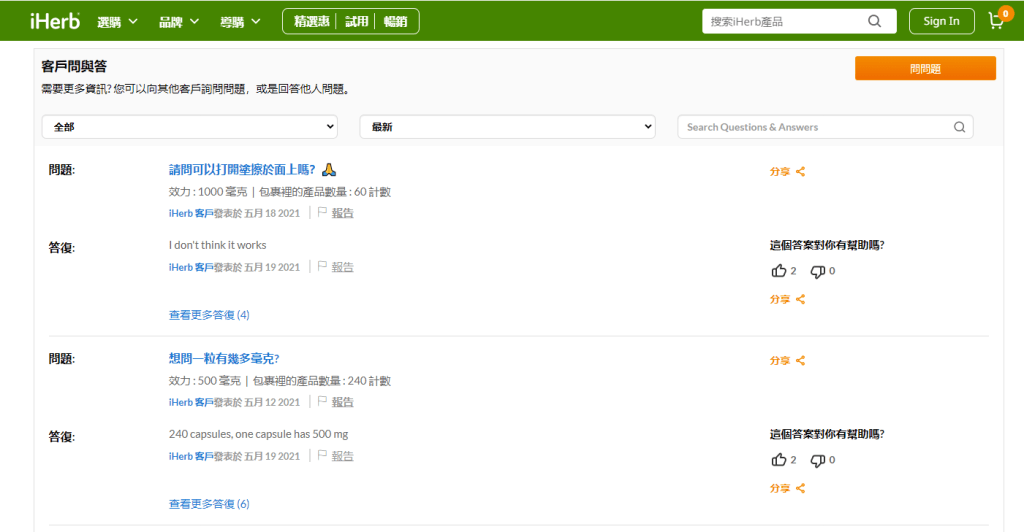Viewport: 1024px width, 532px height.
Task: Thumbs up the 'I don't think it works' answer
Action: [x=780, y=271]
